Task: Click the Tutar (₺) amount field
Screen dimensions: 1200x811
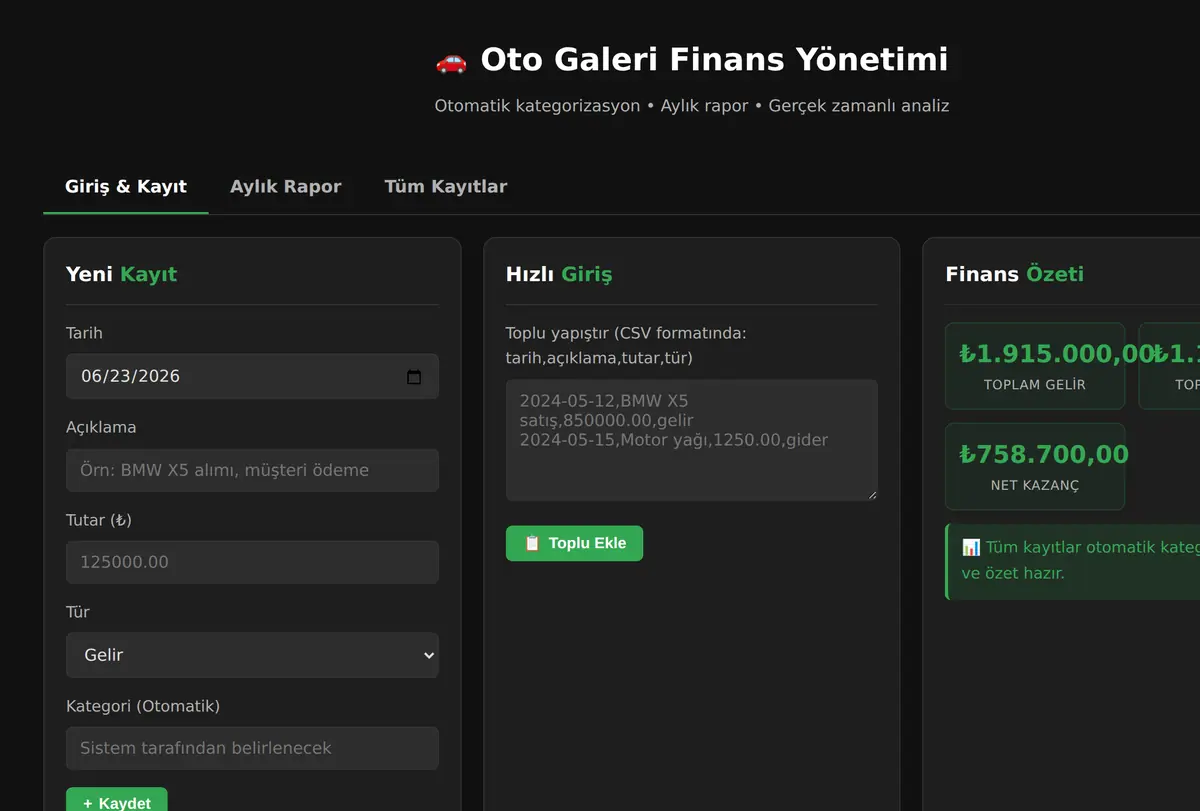Action: 252,562
